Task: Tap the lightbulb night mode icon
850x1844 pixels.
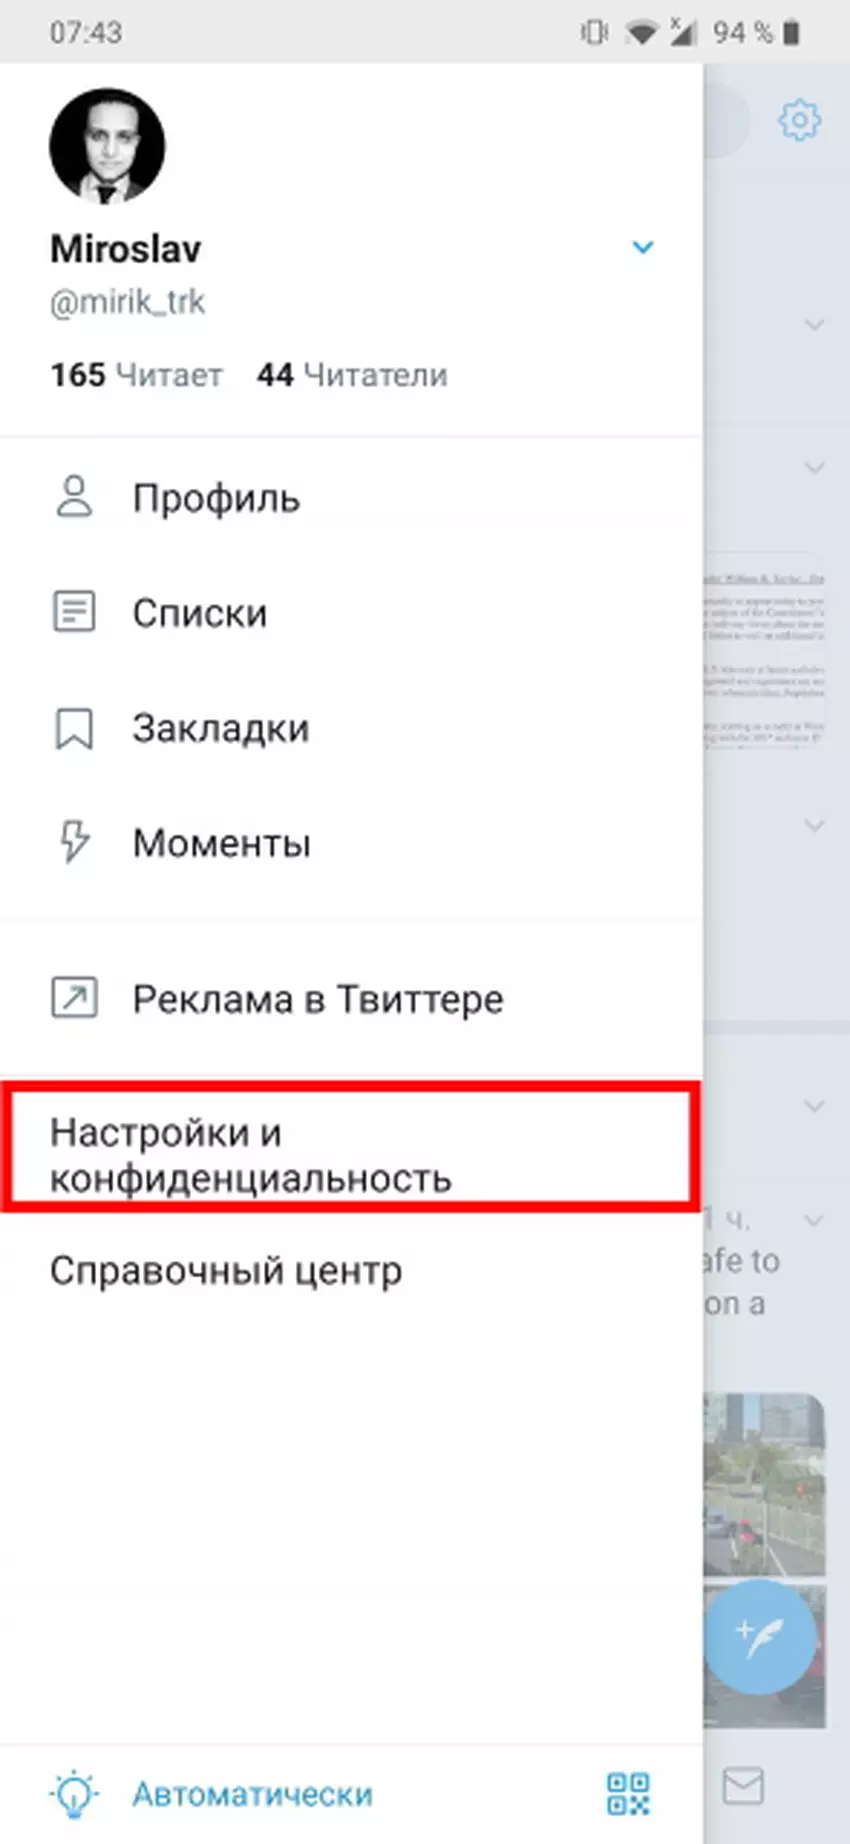Action: click(x=75, y=1794)
